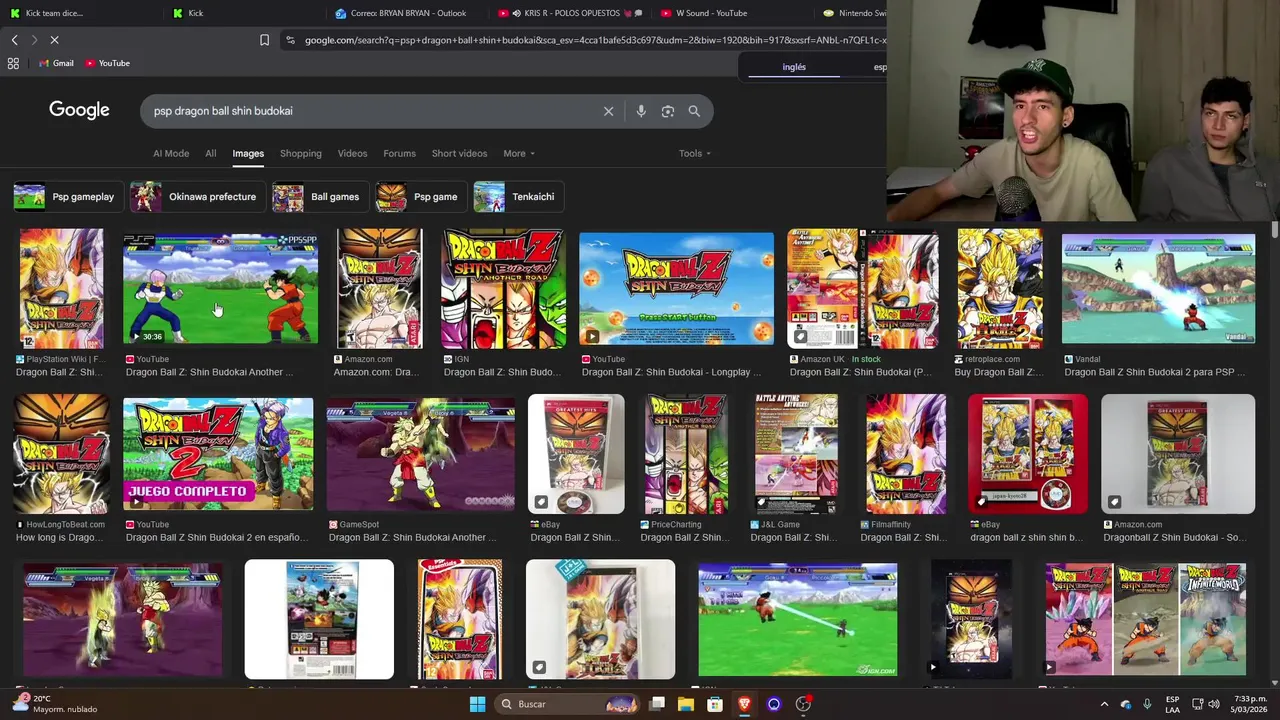Go to the Google homepage logo
The image size is (1280, 720).
[x=79, y=110]
